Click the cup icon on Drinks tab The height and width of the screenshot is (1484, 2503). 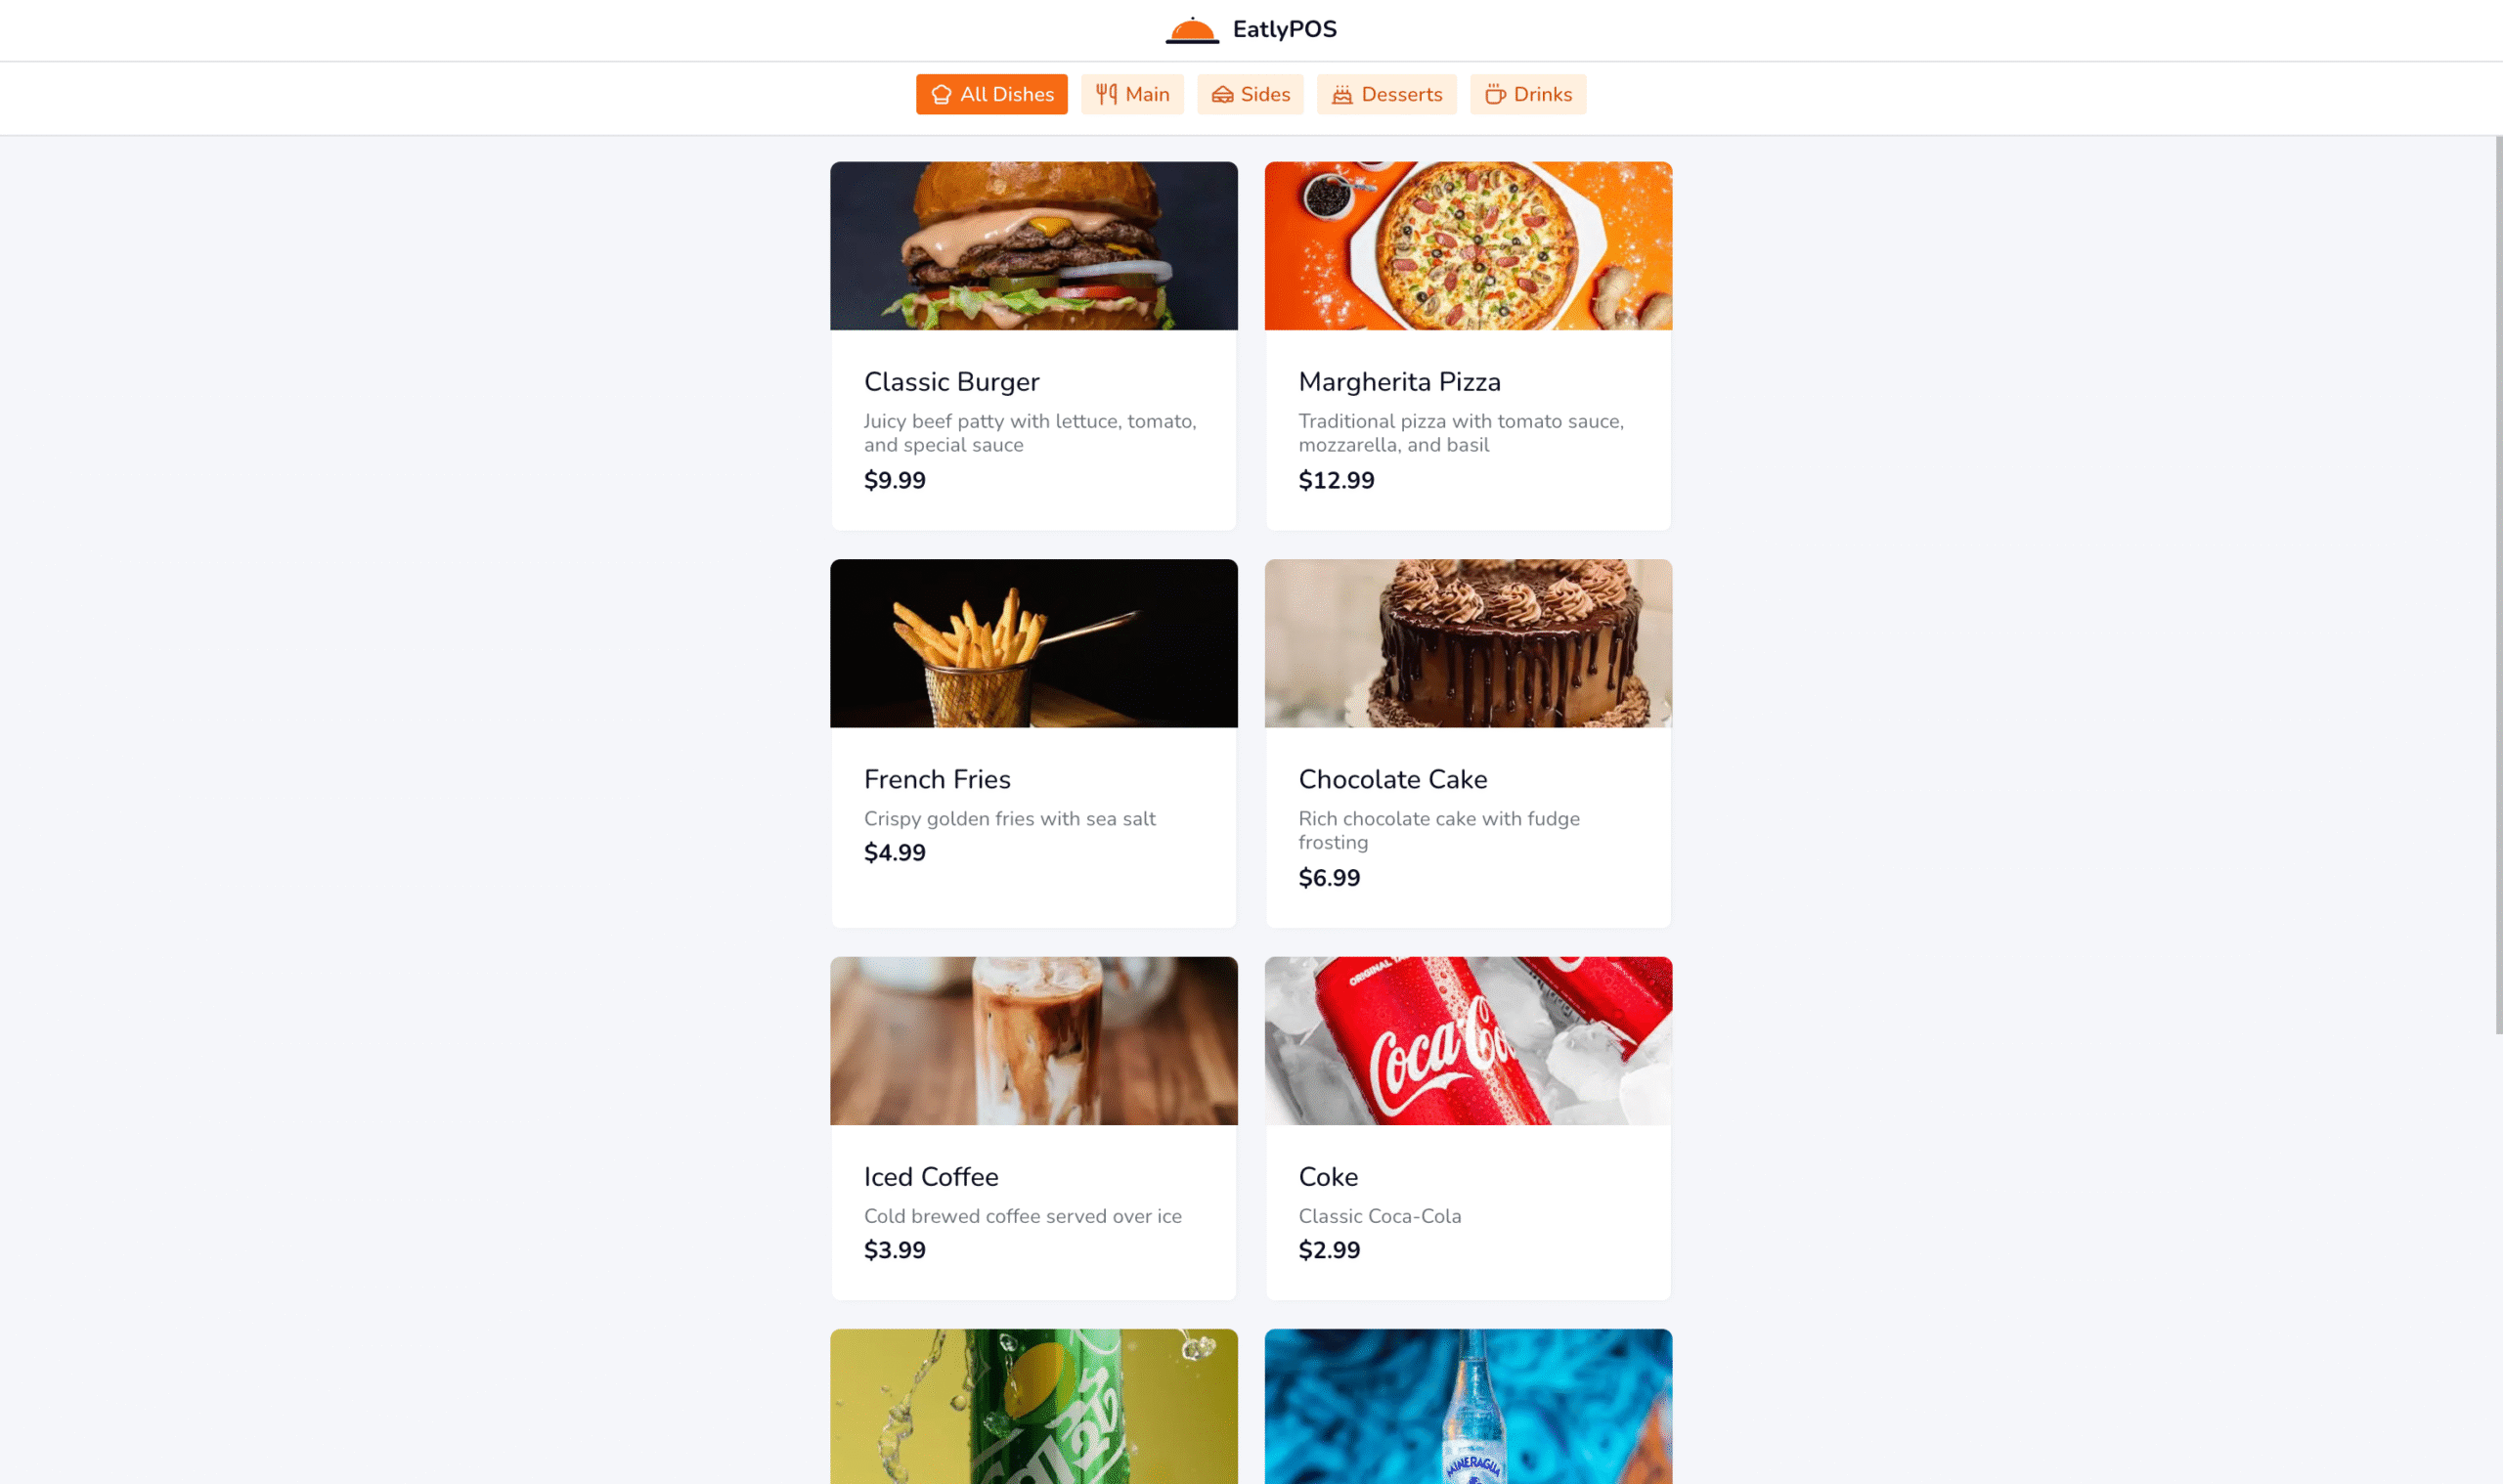click(1495, 94)
